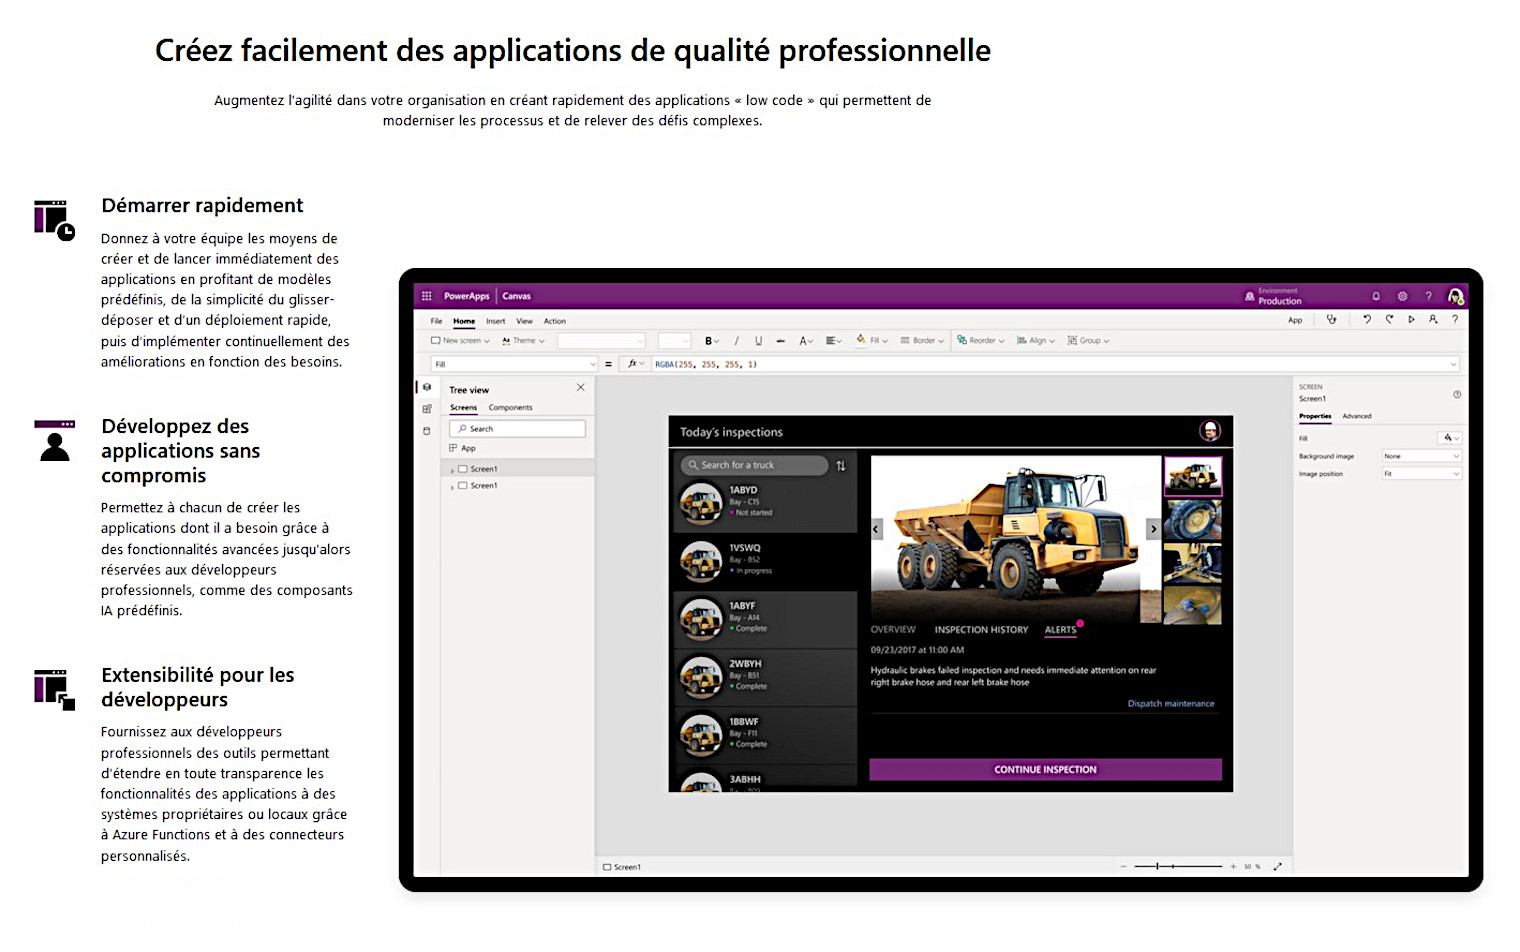
Task: Open the Fill color picker in Properties
Action: [1447, 439]
